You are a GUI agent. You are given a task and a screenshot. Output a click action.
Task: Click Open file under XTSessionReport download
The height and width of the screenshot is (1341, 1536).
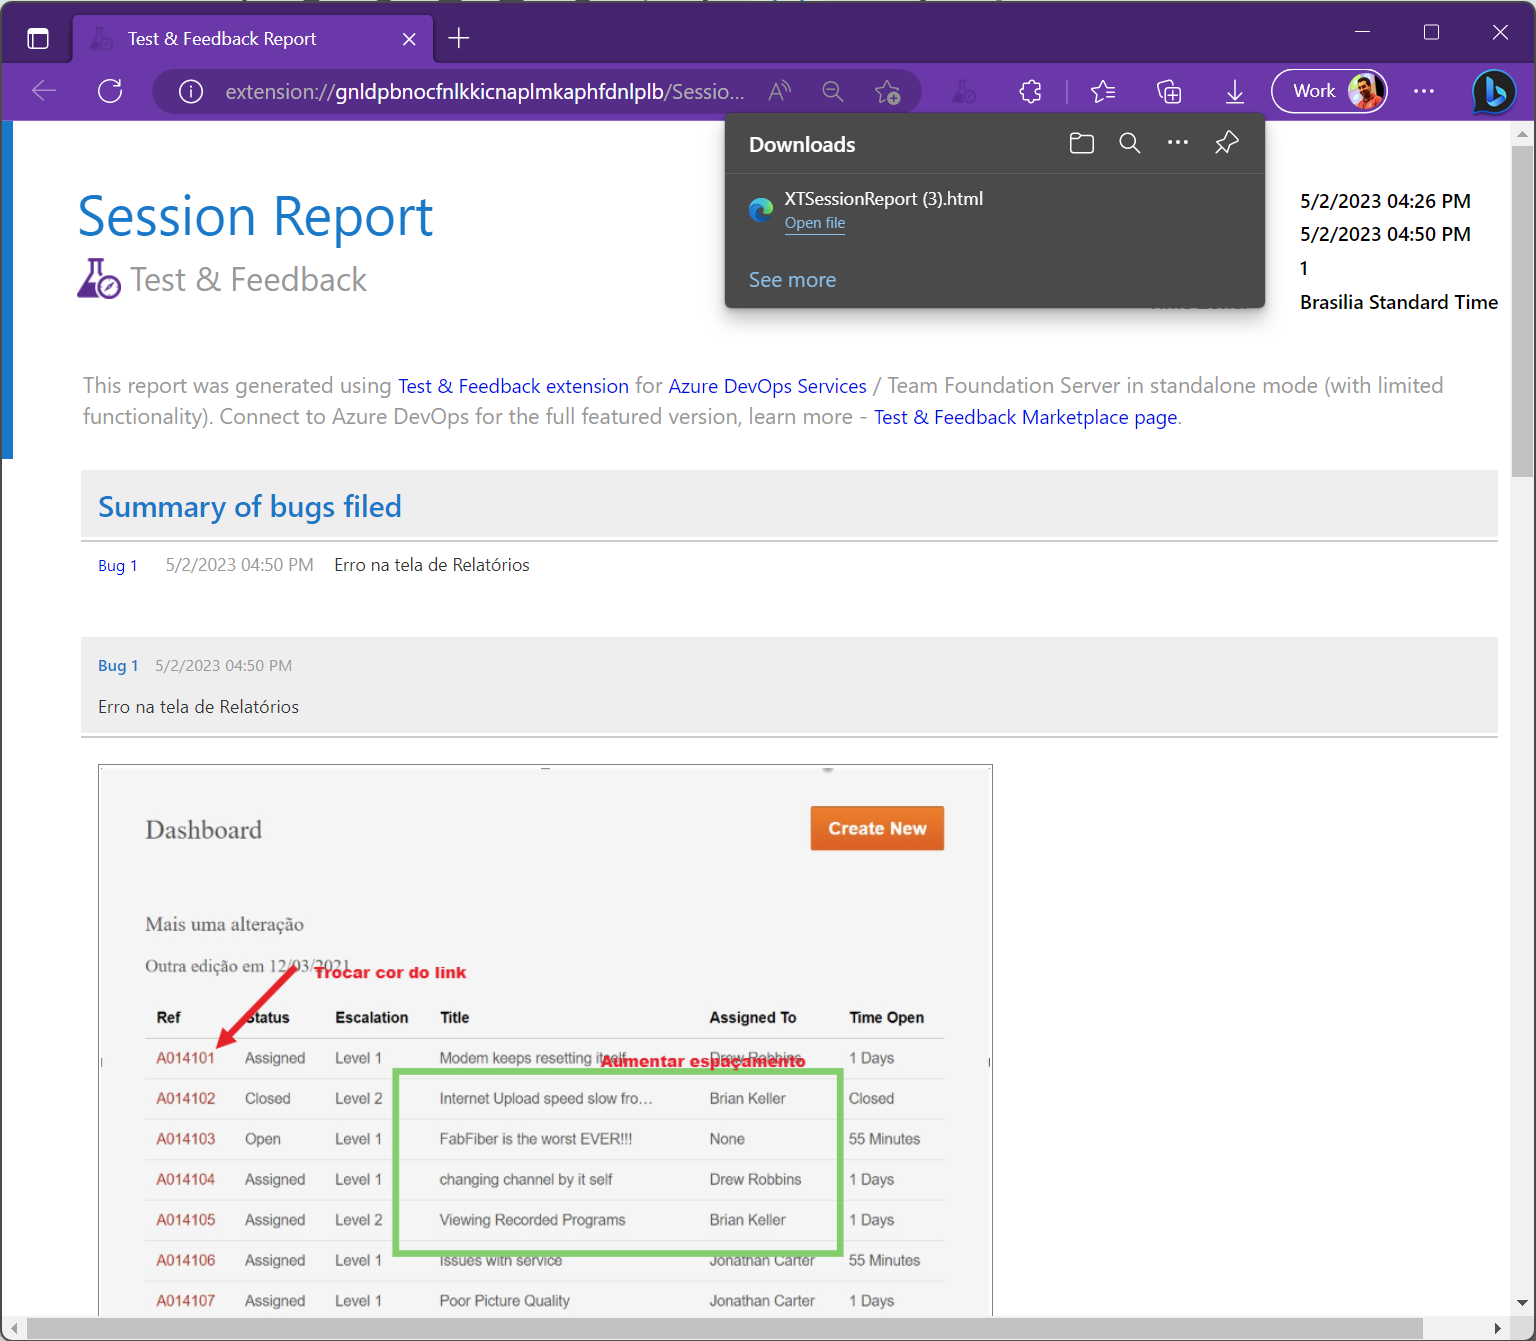pos(814,223)
